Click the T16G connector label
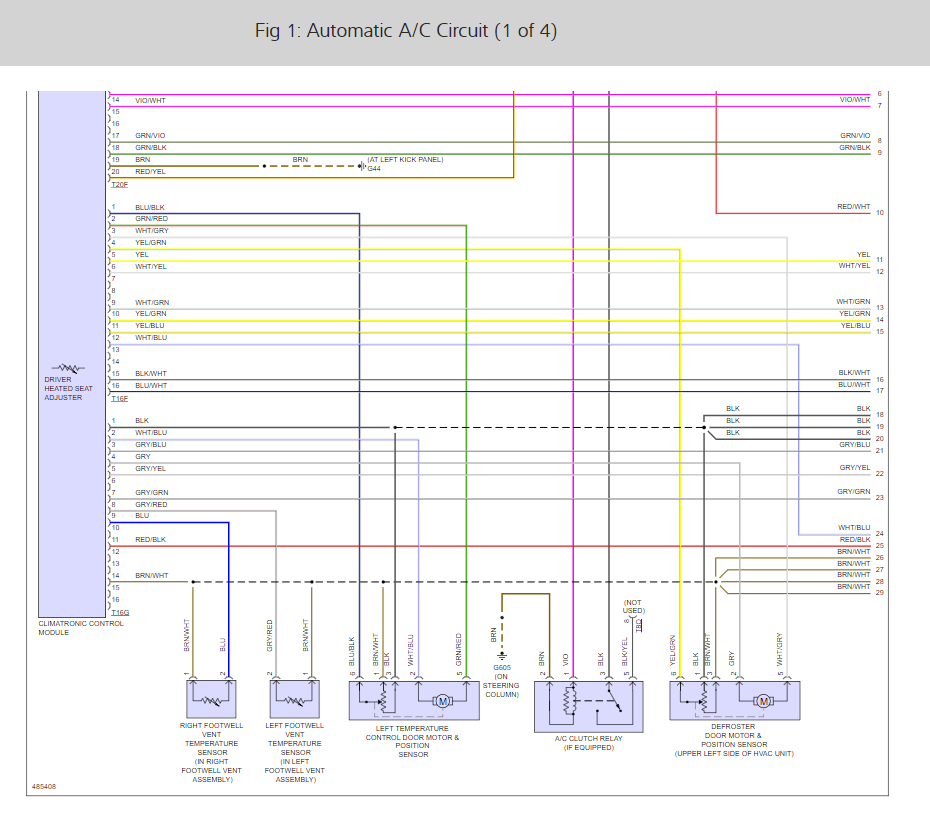930x813 pixels. [120, 611]
